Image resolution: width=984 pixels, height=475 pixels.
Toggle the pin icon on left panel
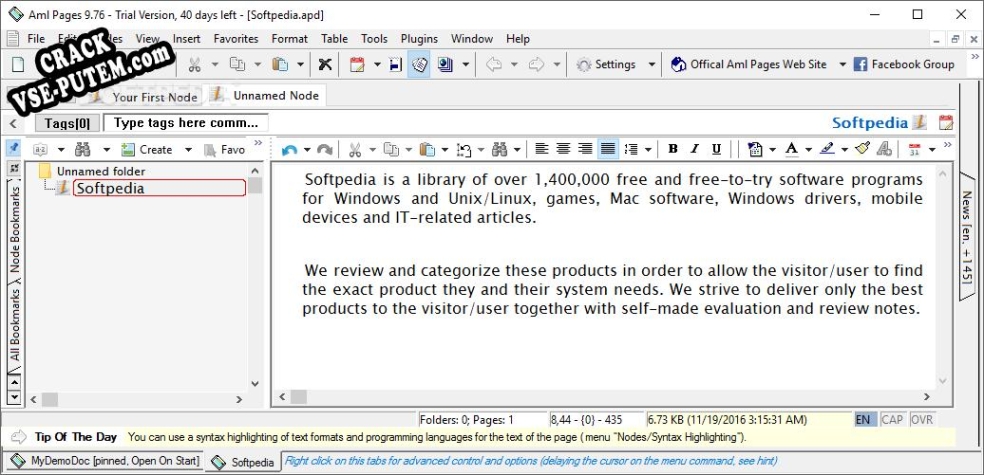(x=13, y=148)
